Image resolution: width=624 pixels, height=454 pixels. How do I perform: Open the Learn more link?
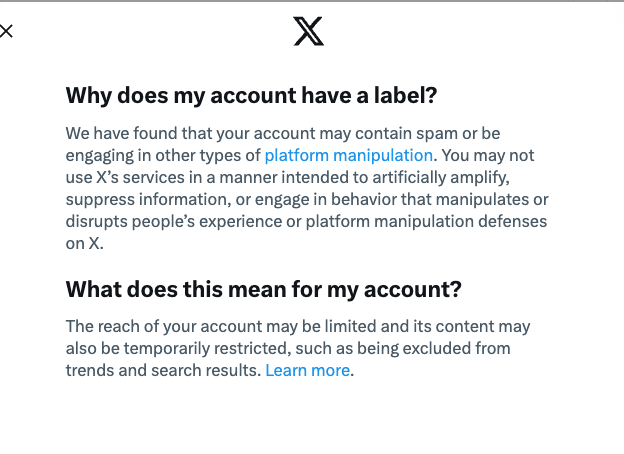pyautogui.click(x=308, y=370)
